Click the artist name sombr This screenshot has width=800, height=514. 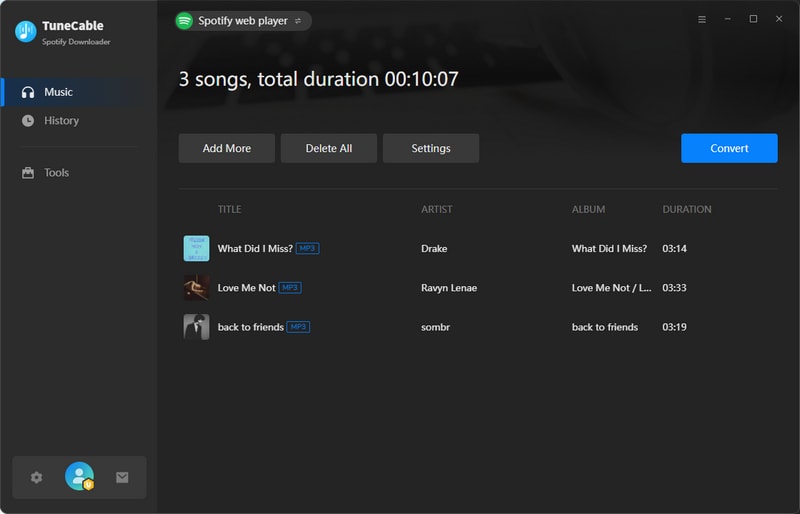point(435,327)
